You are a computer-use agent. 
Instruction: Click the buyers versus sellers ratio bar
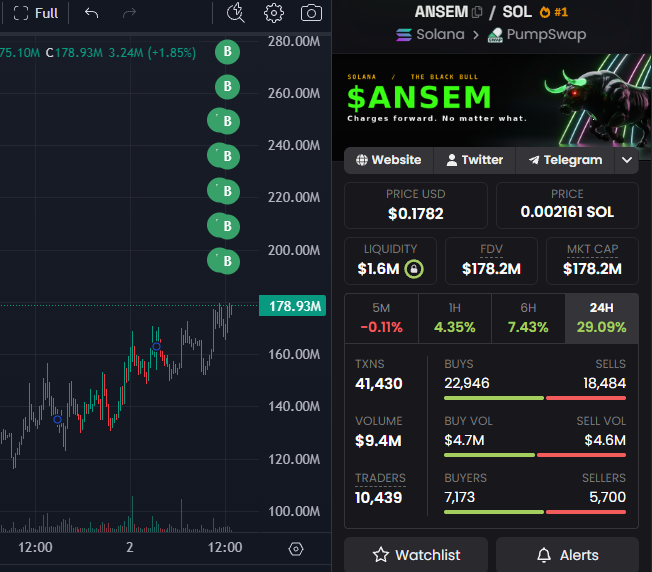click(x=535, y=512)
